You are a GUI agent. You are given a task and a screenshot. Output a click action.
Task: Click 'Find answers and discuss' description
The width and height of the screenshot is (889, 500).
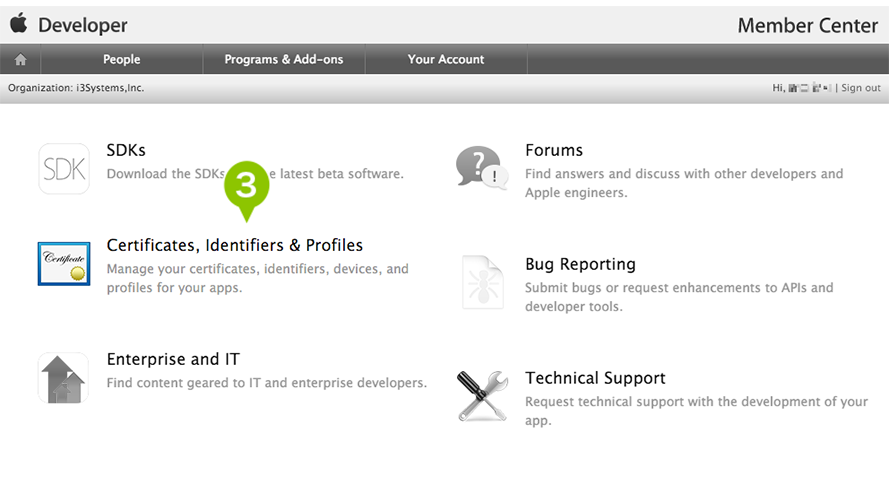click(684, 183)
